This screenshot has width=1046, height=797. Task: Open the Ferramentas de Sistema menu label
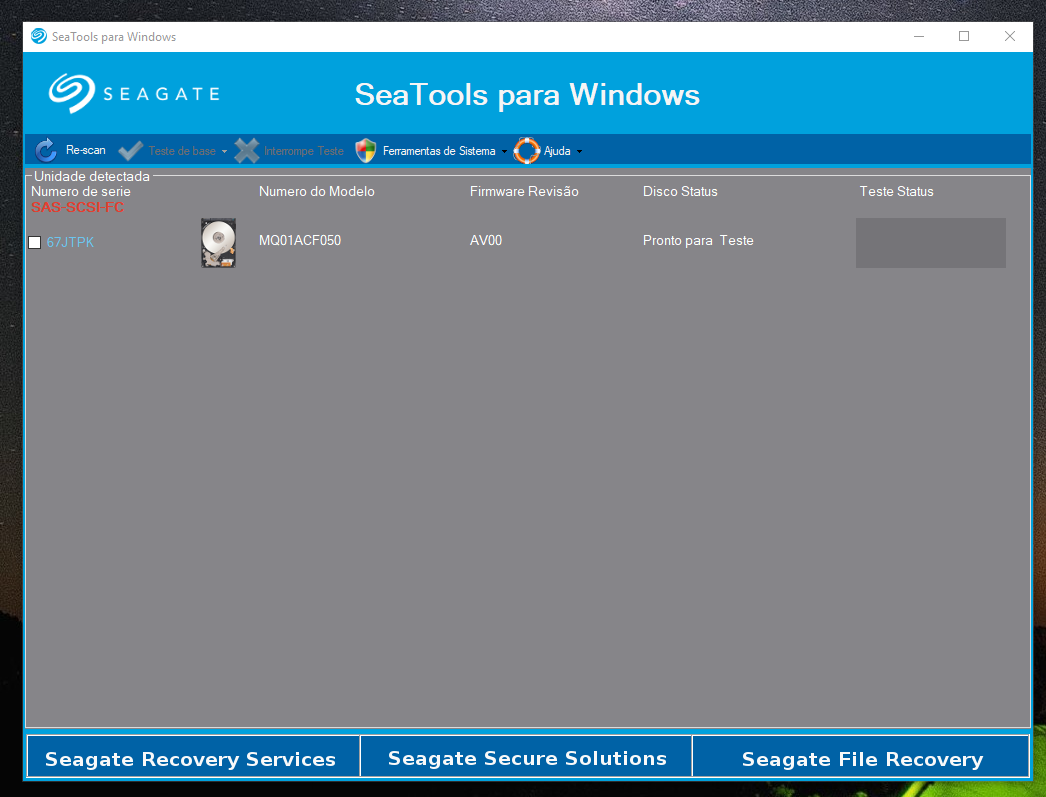439,151
